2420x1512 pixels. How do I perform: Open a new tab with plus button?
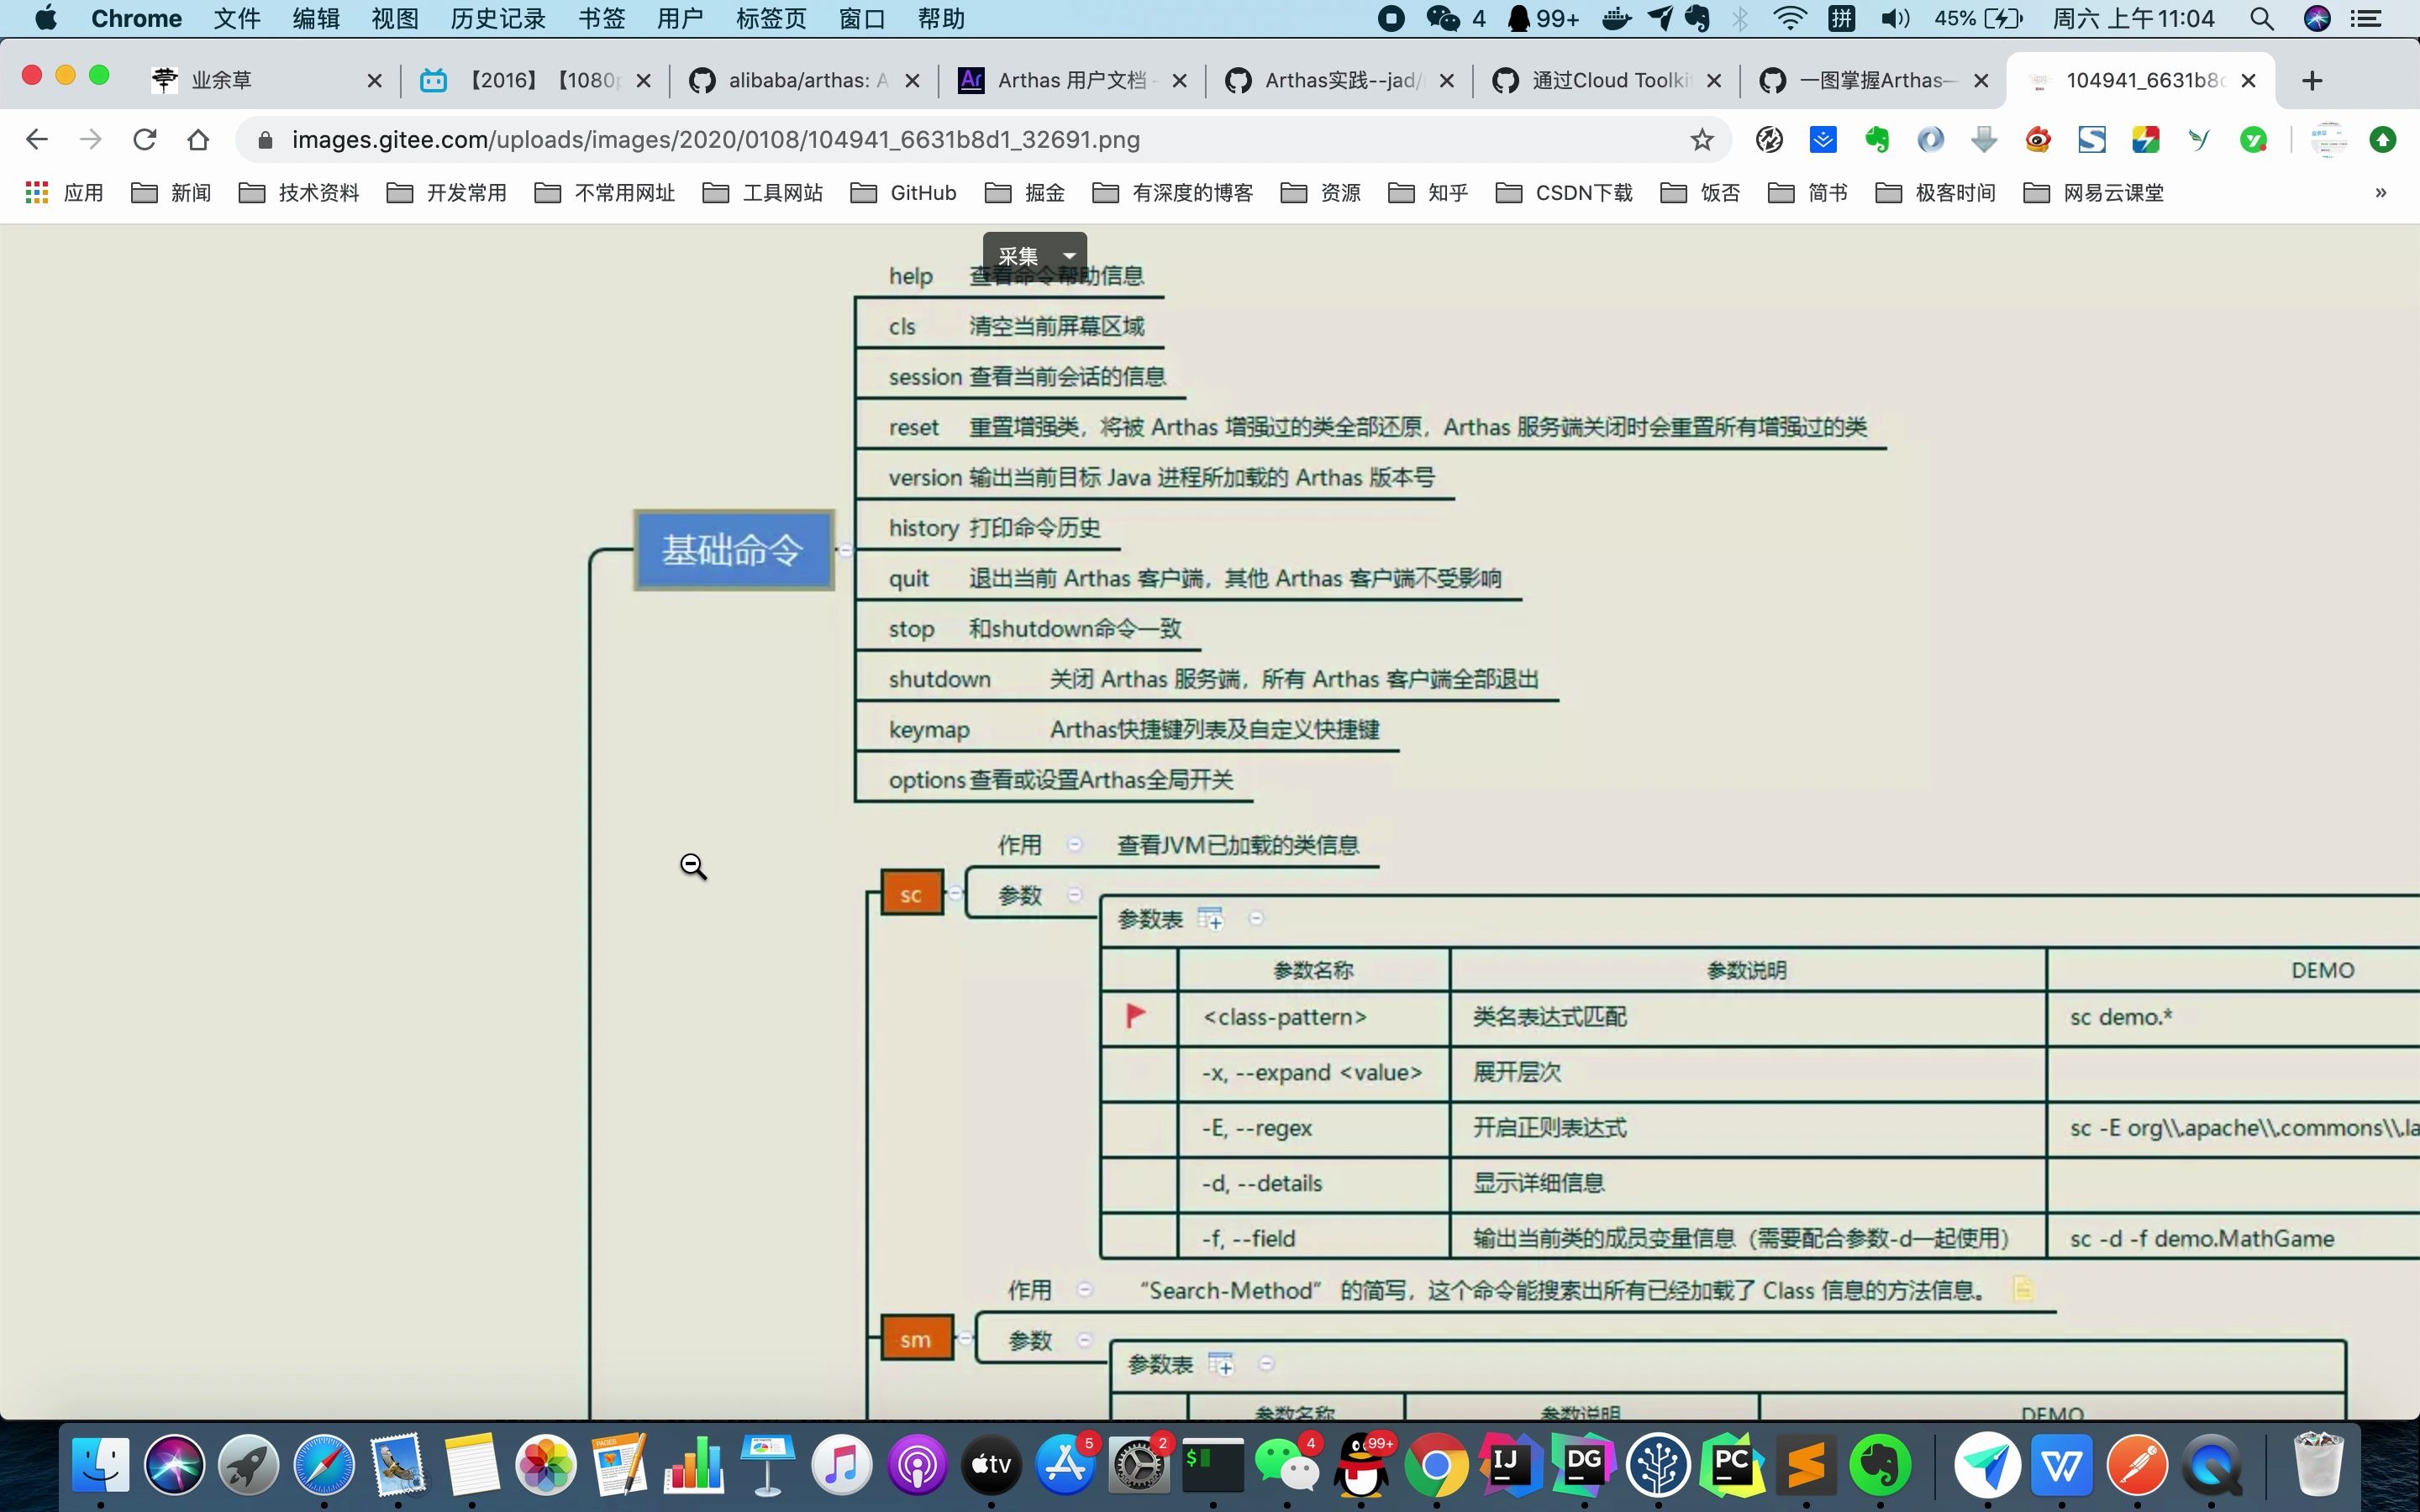click(x=2312, y=81)
